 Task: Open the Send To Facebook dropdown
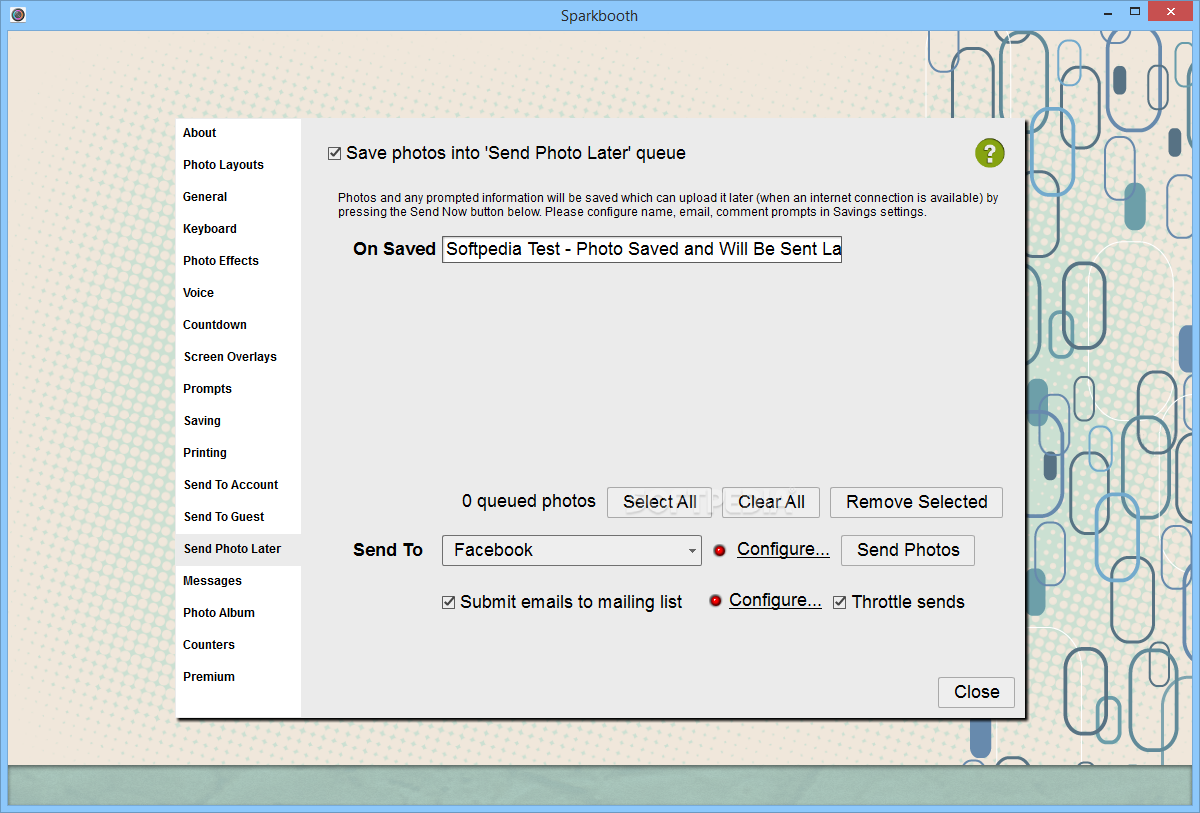(x=572, y=550)
